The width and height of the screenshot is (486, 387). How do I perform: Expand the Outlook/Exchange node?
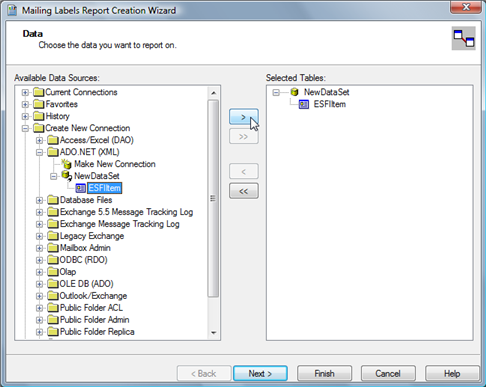(39, 296)
